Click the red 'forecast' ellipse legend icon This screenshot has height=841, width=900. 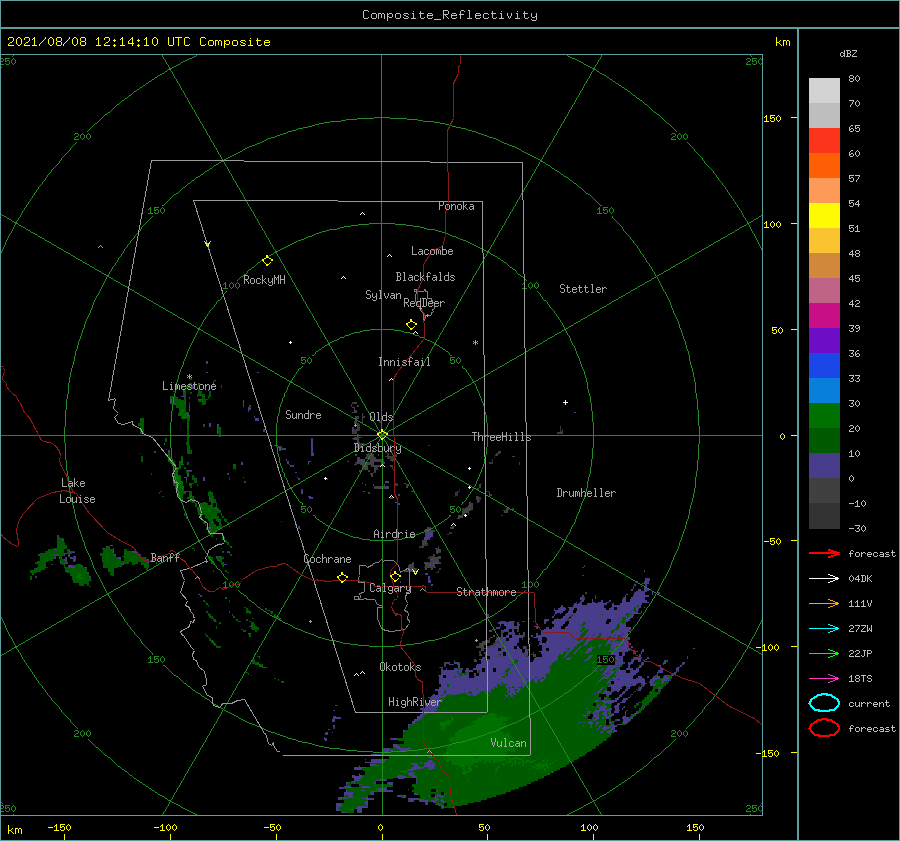coord(824,728)
